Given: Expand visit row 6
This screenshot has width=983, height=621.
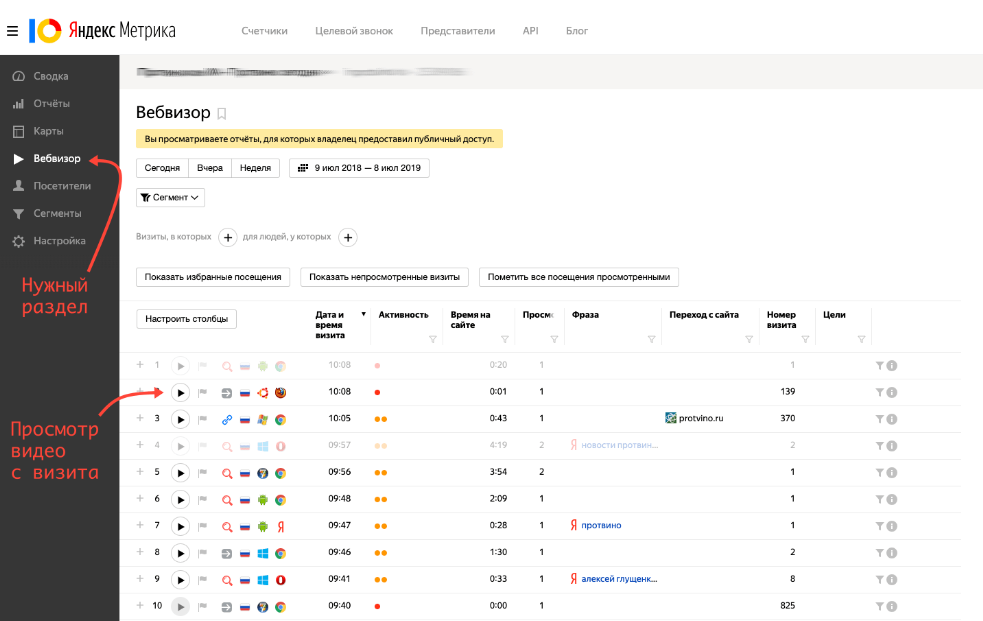Looking at the screenshot, I should coord(140,499).
